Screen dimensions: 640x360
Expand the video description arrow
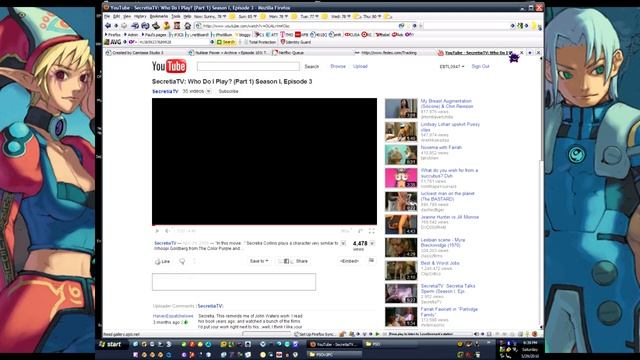tap(343, 243)
